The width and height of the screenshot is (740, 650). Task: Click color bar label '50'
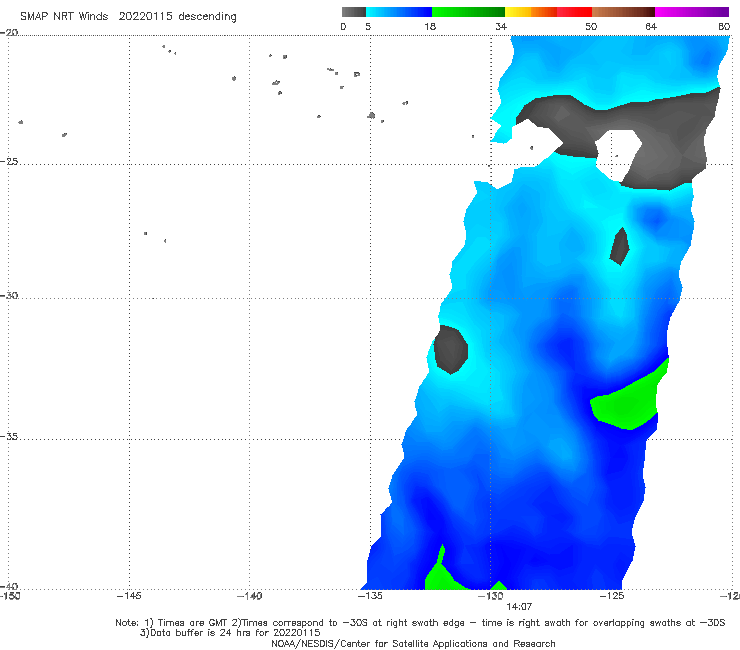(591, 26)
